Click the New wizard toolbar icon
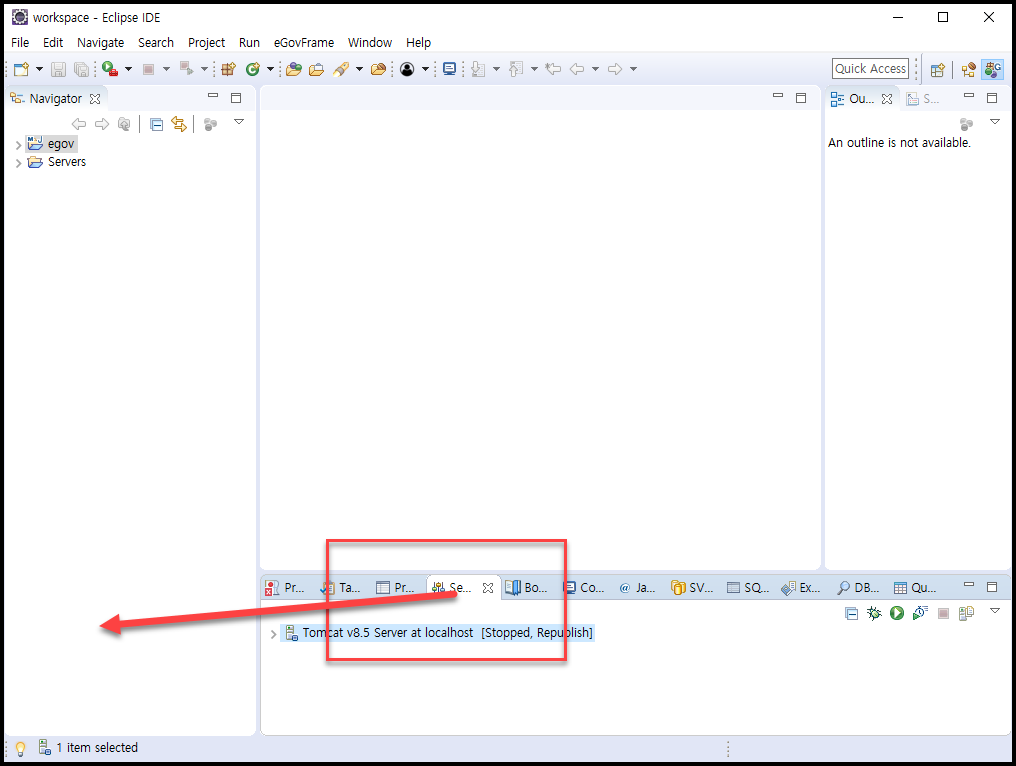This screenshot has width=1016, height=766. coord(21,69)
